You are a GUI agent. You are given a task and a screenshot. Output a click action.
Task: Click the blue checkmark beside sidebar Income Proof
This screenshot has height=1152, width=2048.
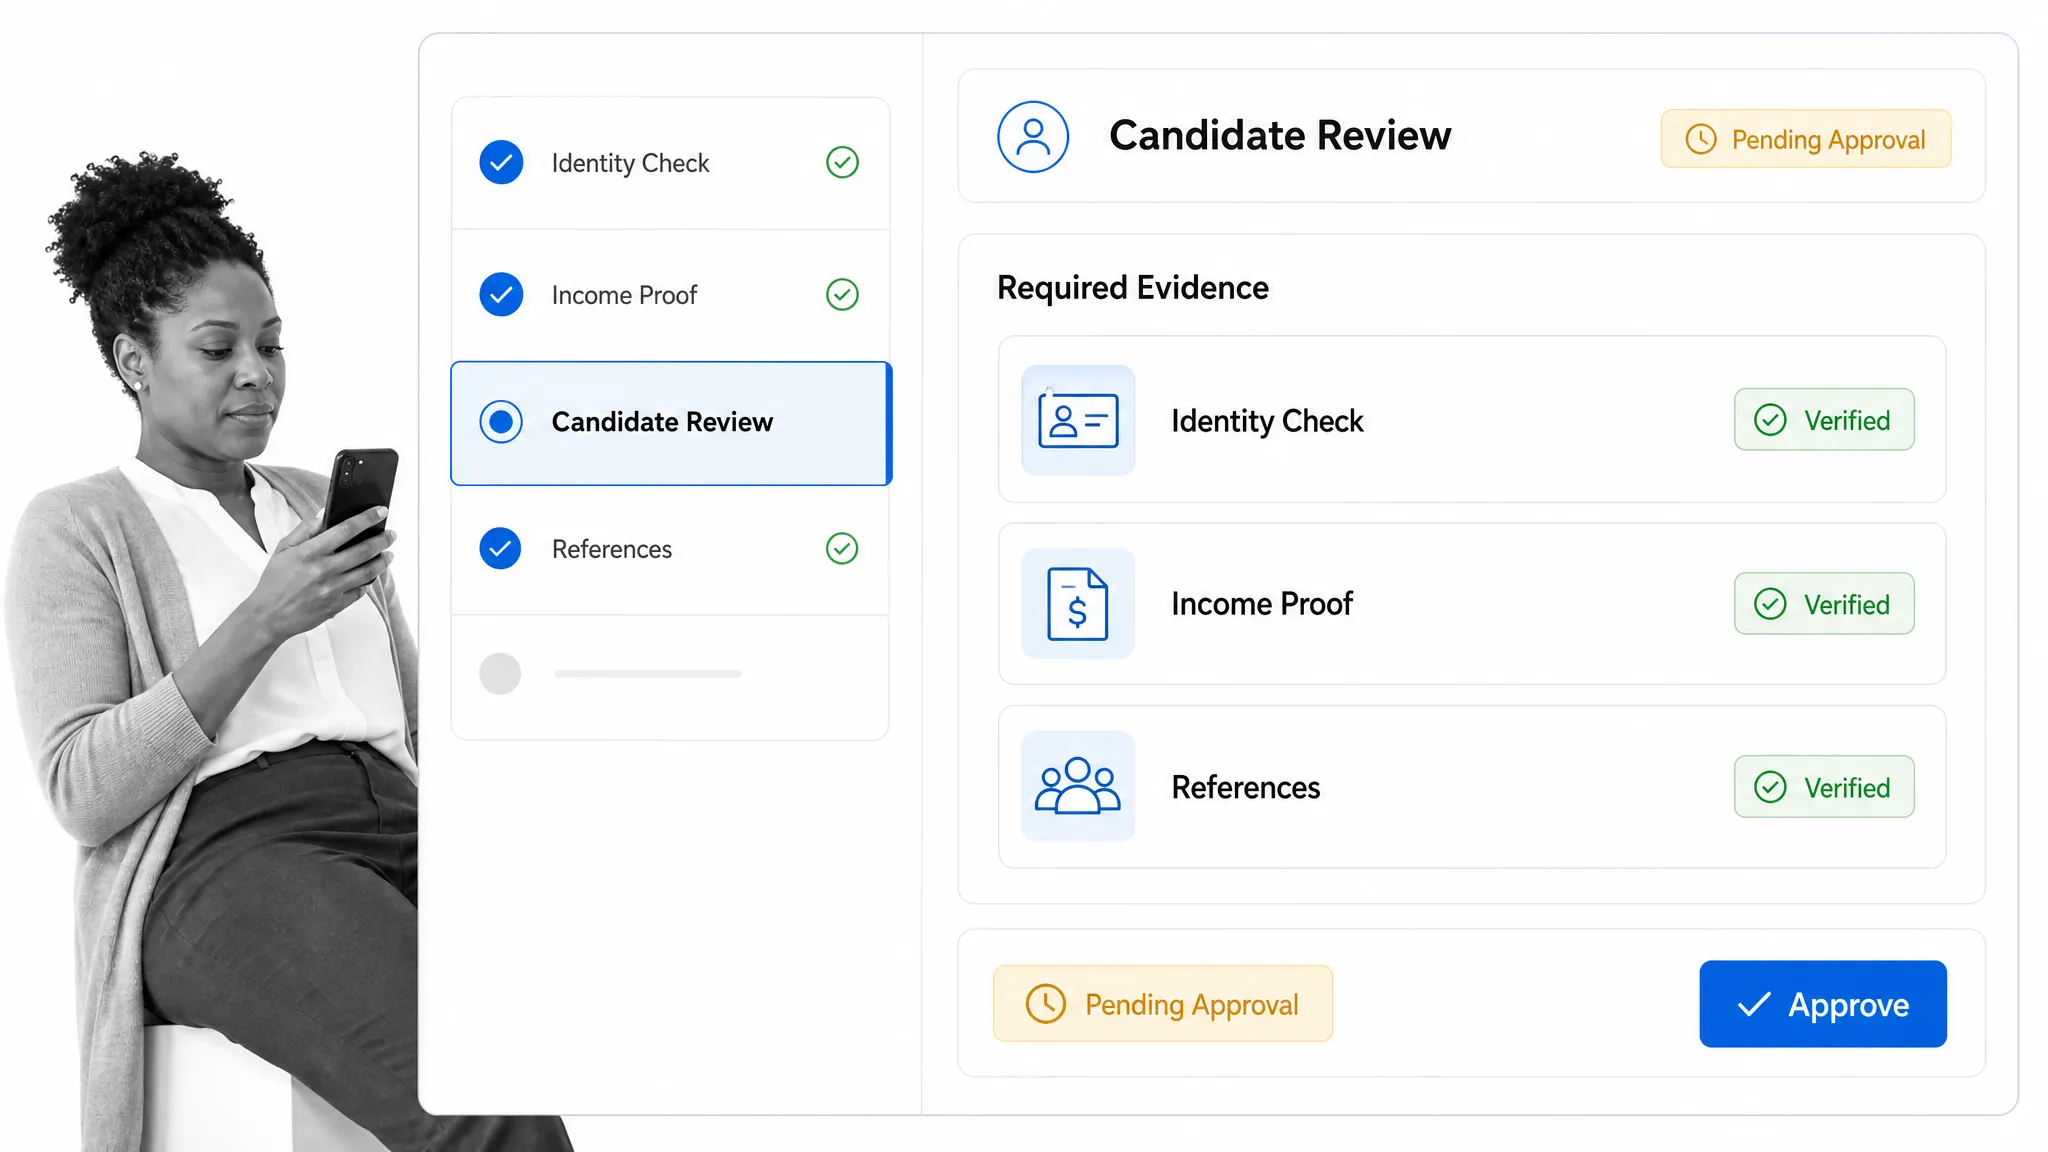[x=501, y=294]
